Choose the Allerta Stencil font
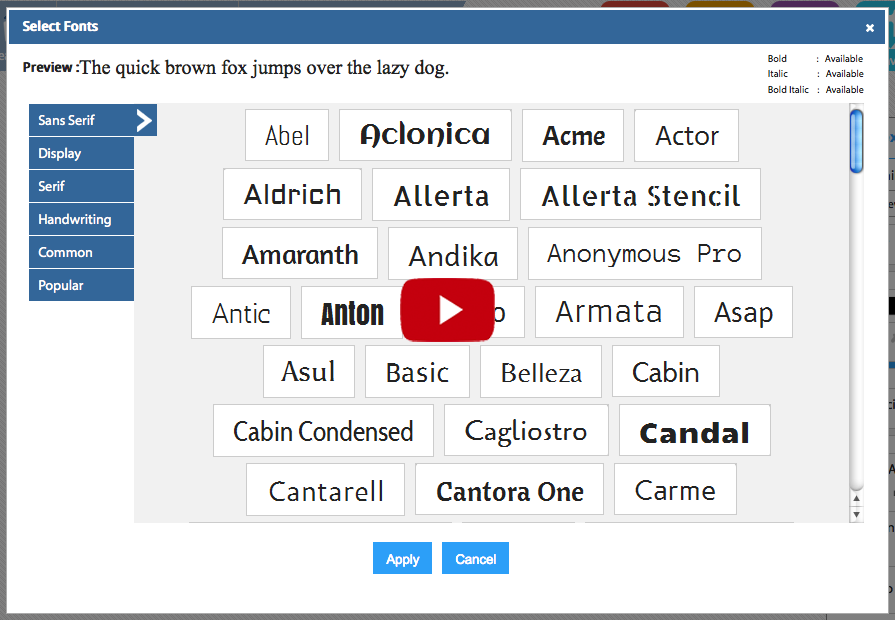Screen dimensions: 895x620 point(640,194)
